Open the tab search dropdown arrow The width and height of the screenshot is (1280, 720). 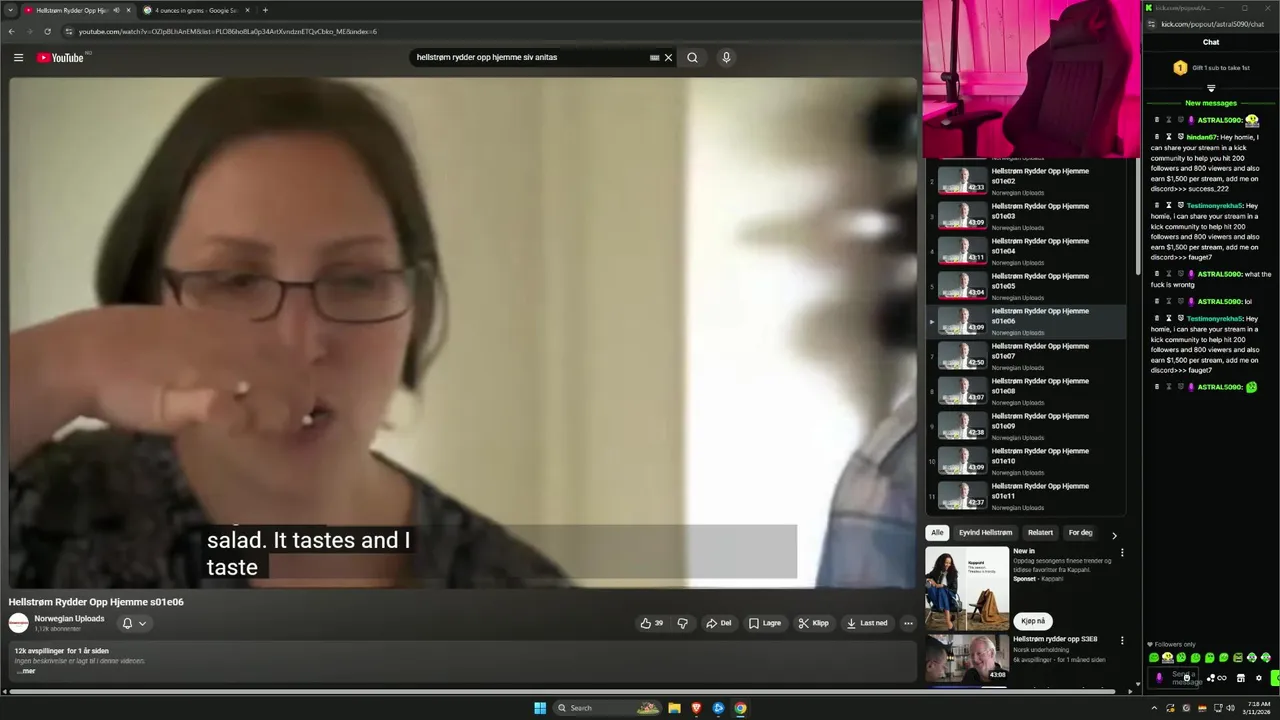tap(9, 10)
